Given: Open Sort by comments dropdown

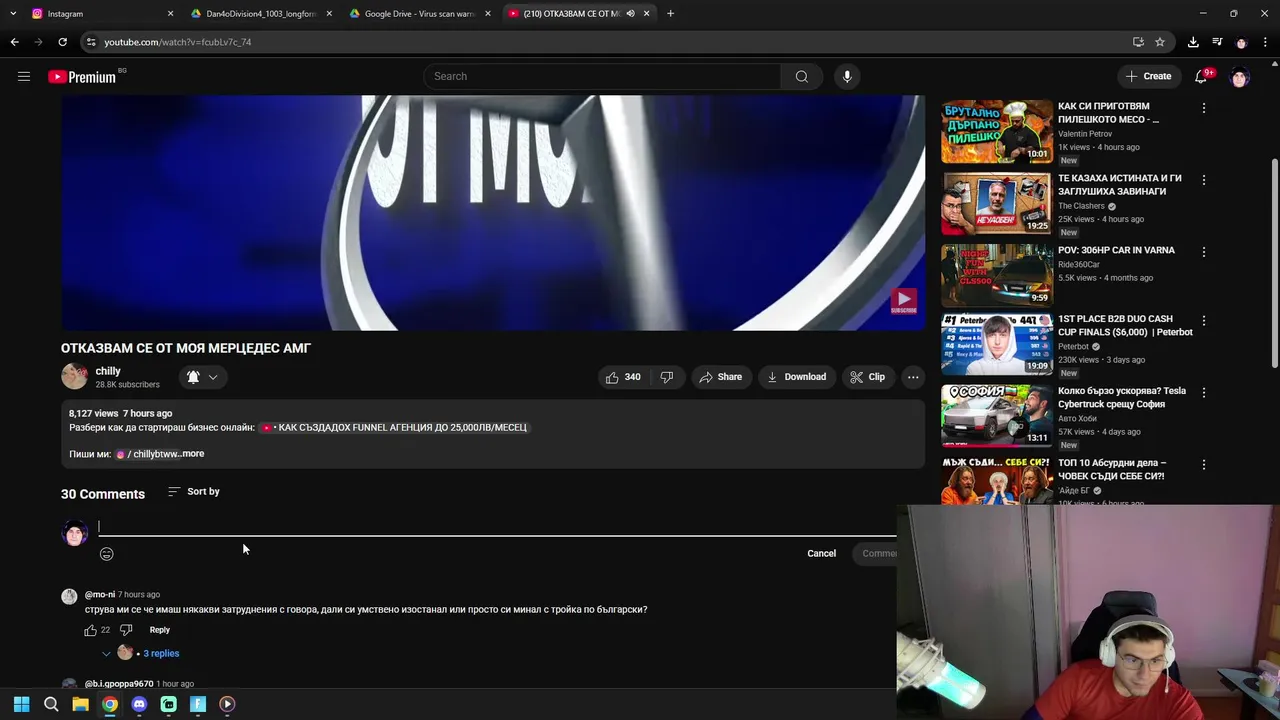Looking at the screenshot, I should (x=194, y=491).
